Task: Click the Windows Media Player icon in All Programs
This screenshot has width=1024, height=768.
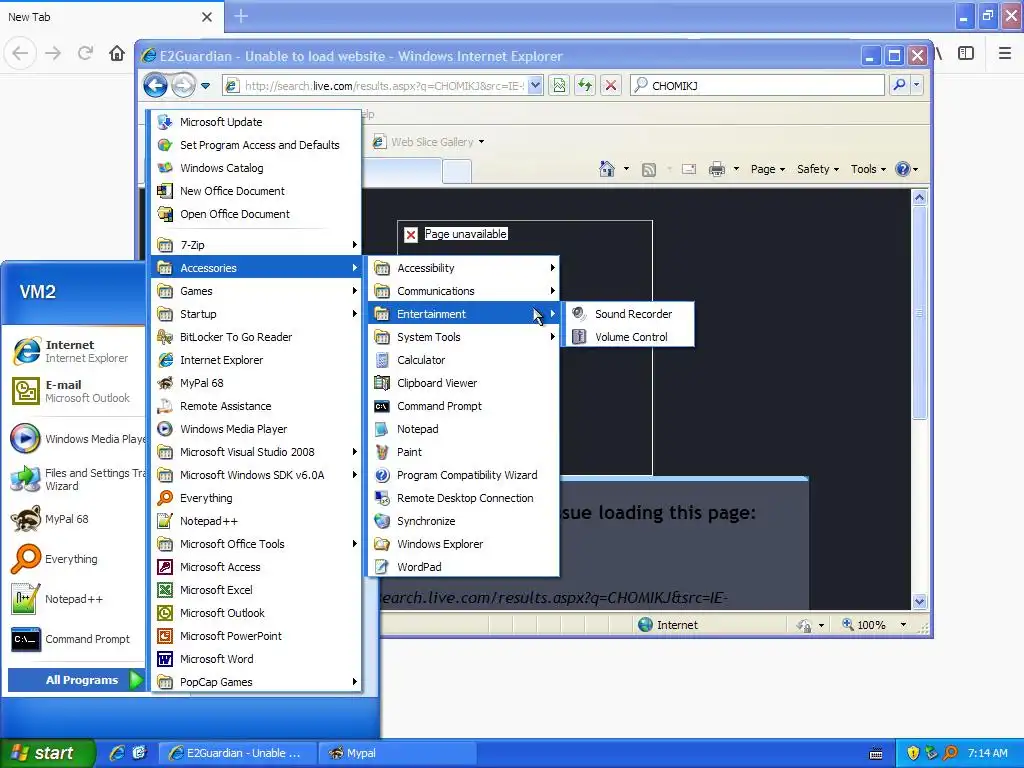Action: pos(165,429)
